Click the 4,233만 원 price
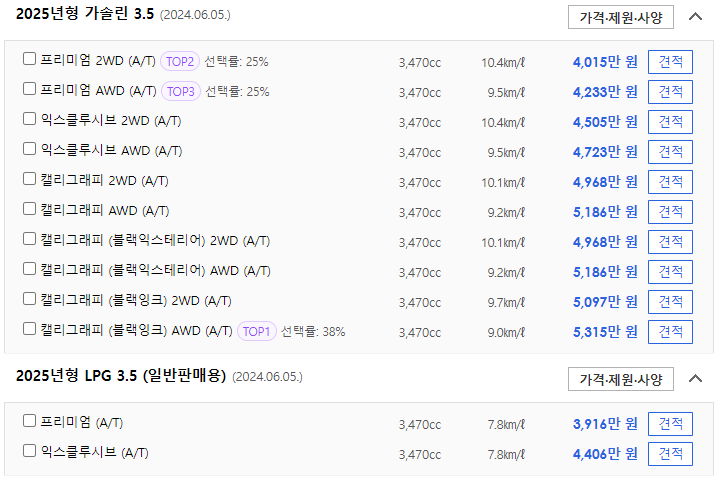Screen dimensions: 722x479 [x=605, y=92]
